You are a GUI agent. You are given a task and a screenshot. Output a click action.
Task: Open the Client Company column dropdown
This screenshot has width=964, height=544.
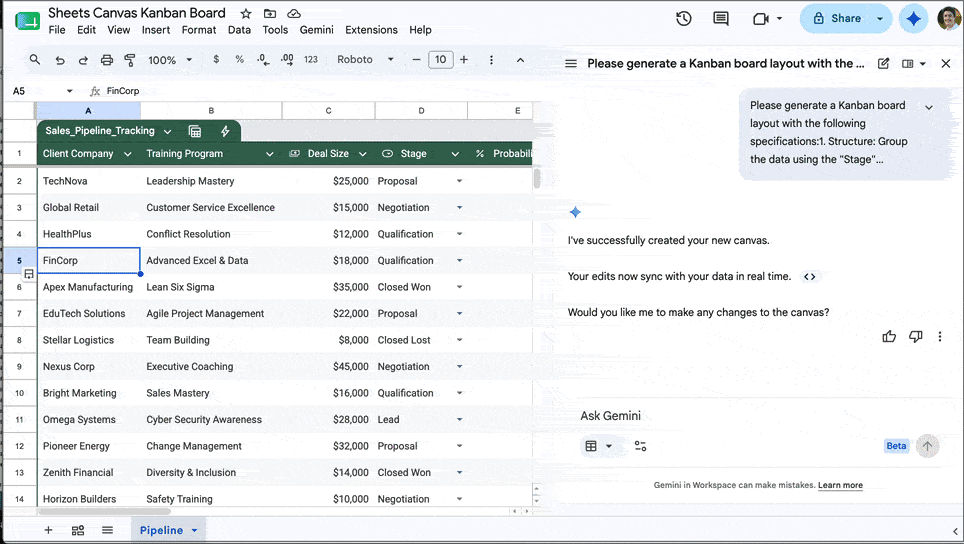coord(127,154)
